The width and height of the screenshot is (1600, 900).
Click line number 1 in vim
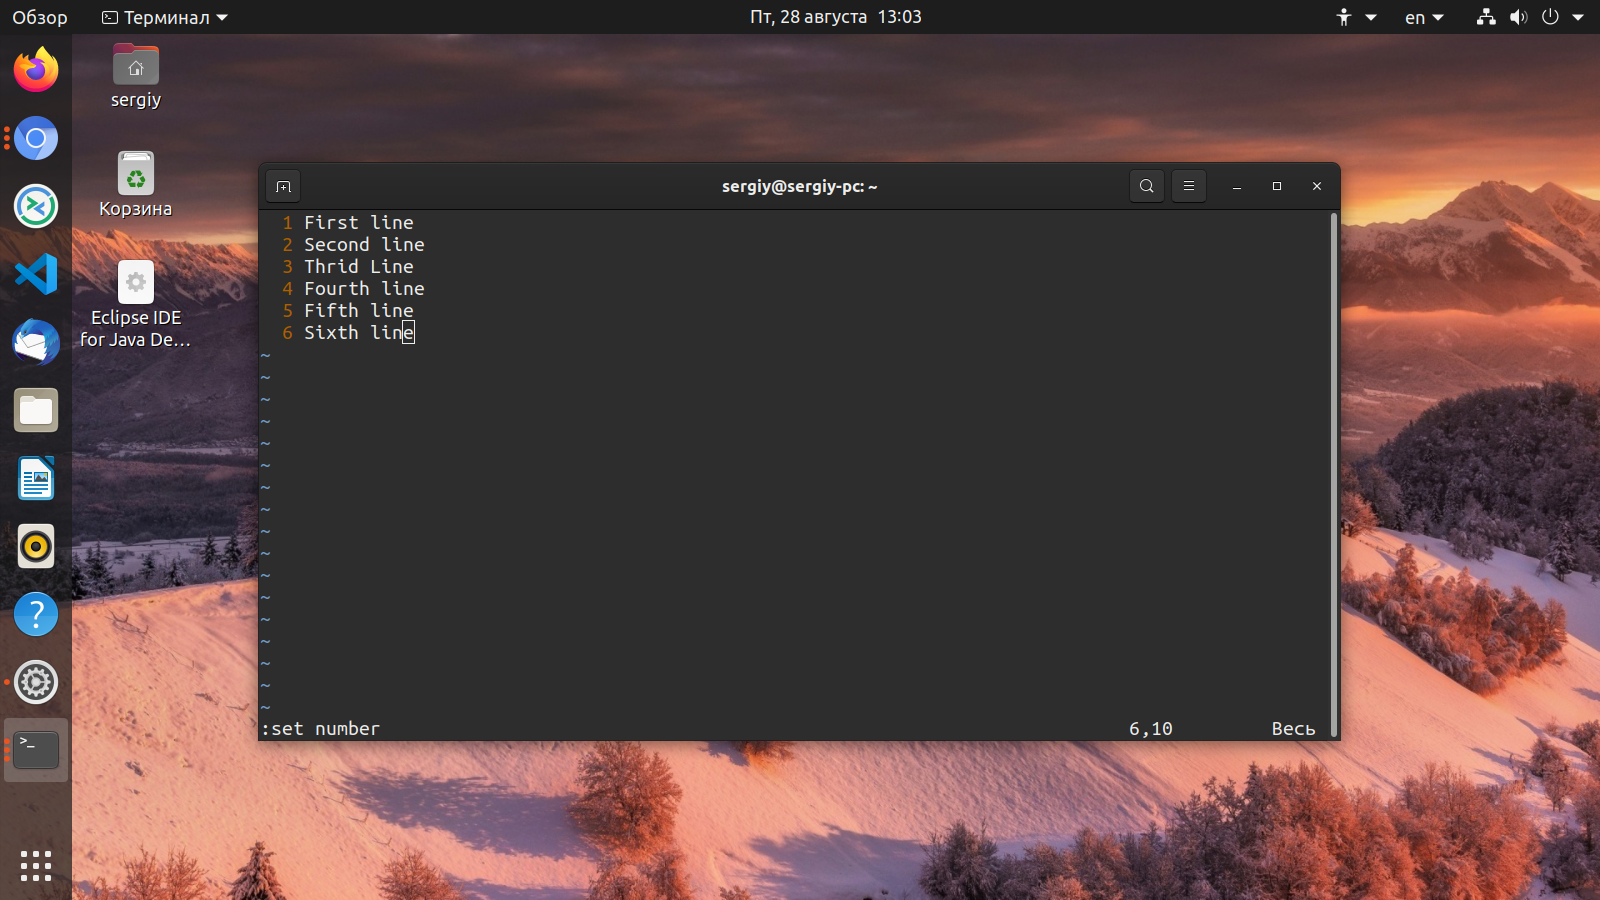coord(287,222)
